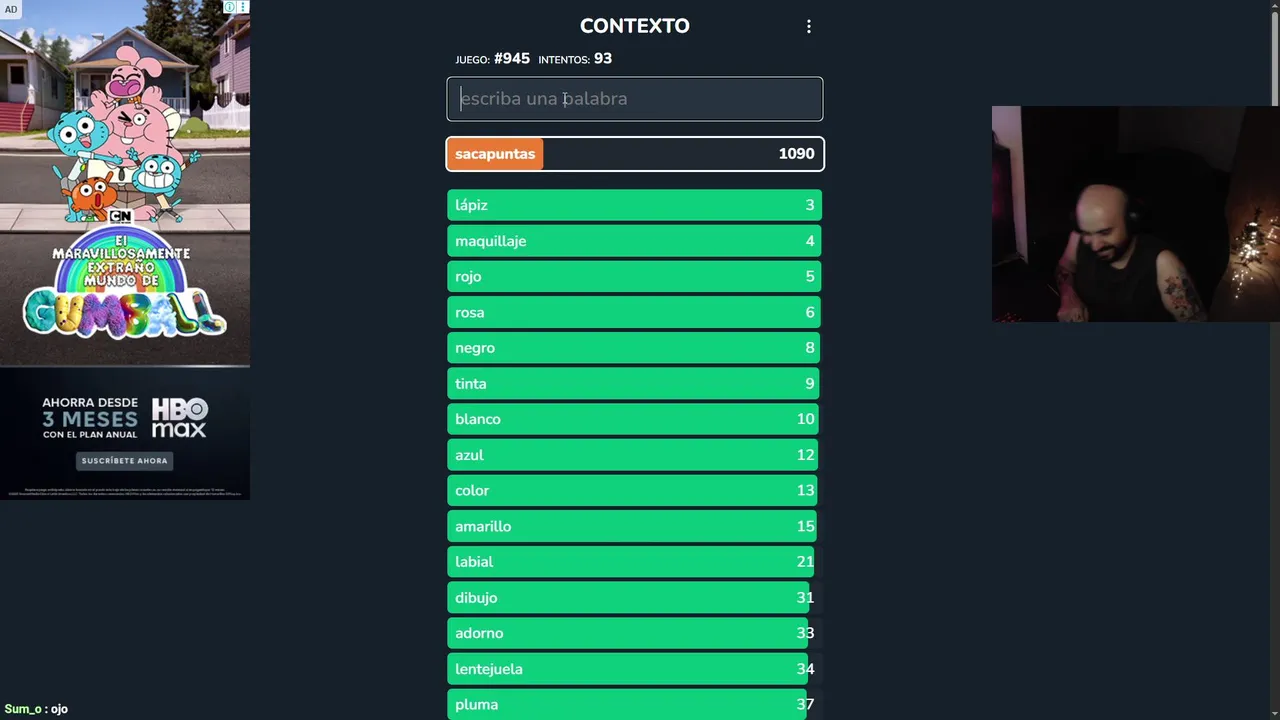
Task: Open the Contexto three-dot menu
Action: pos(809,27)
